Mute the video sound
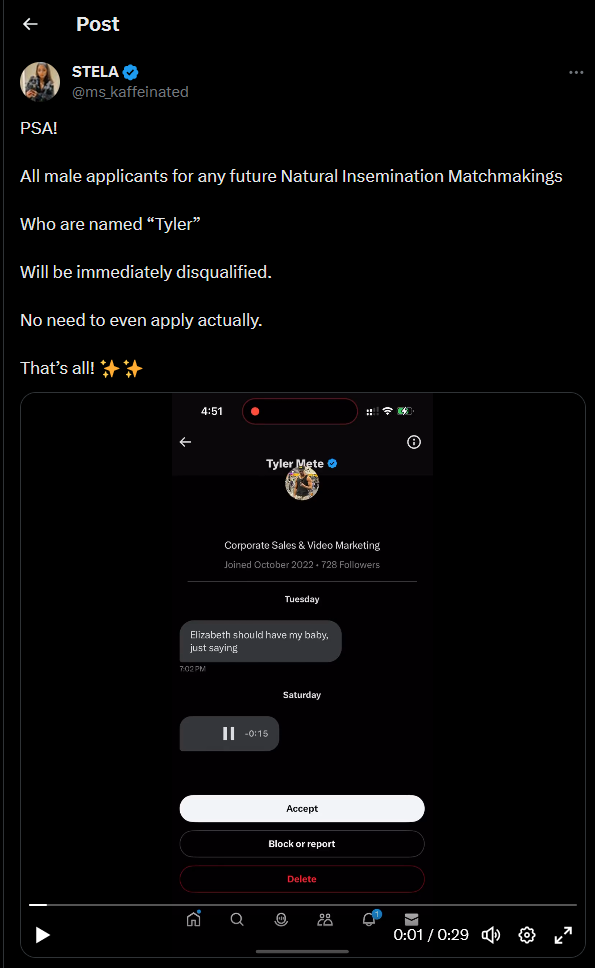The width and height of the screenshot is (595, 968). pyautogui.click(x=491, y=935)
